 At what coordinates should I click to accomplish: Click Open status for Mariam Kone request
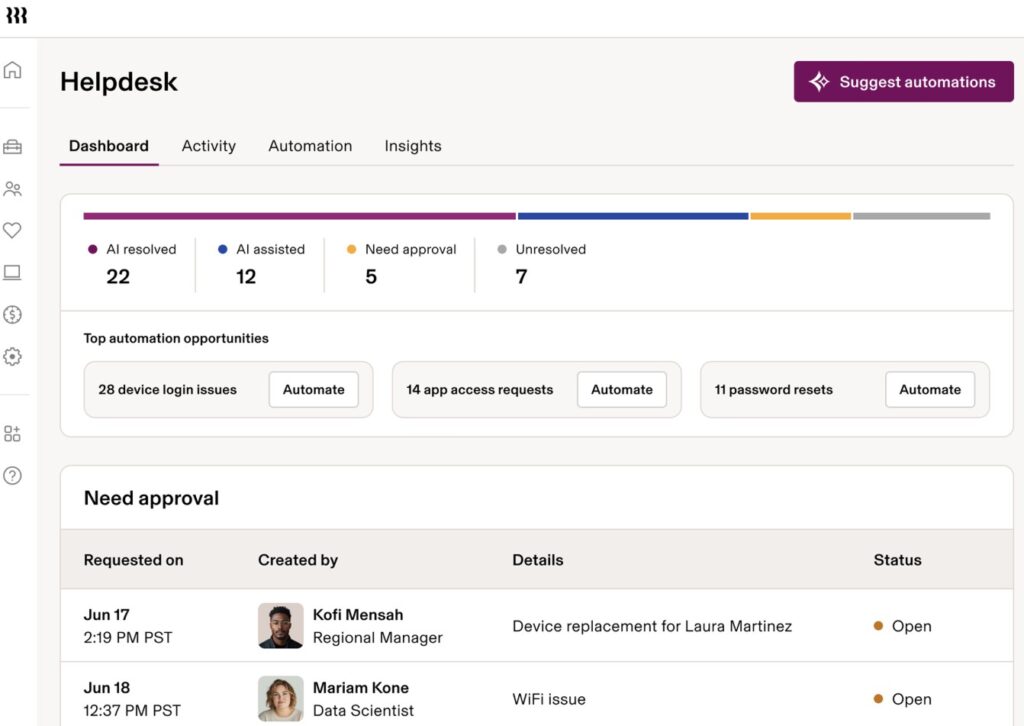(903, 699)
